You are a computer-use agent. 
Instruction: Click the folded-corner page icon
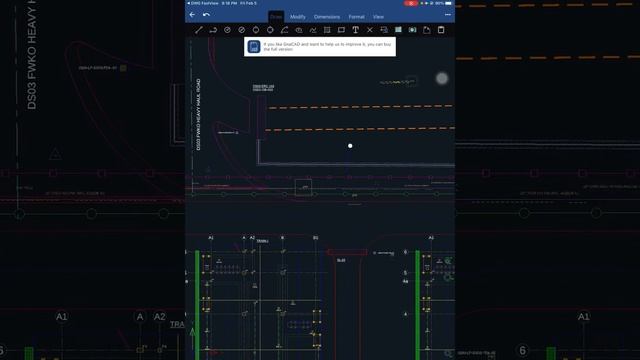click(427, 30)
